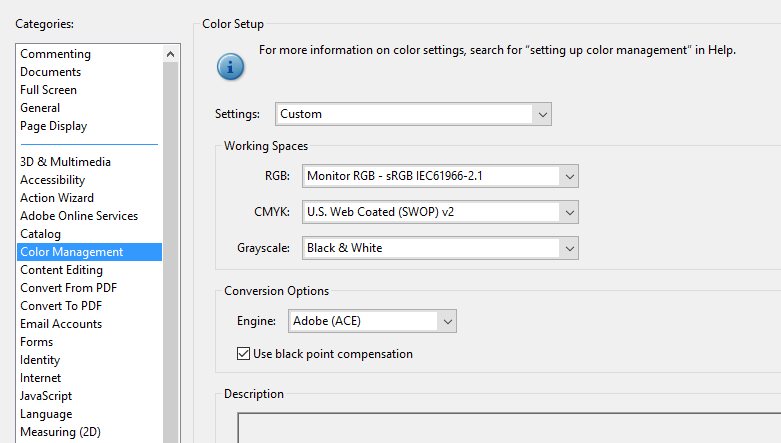The height and width of the screenshot is (443, 781).
Task: Open the Settings dropdown showing Custom
Action: [413, 114]
